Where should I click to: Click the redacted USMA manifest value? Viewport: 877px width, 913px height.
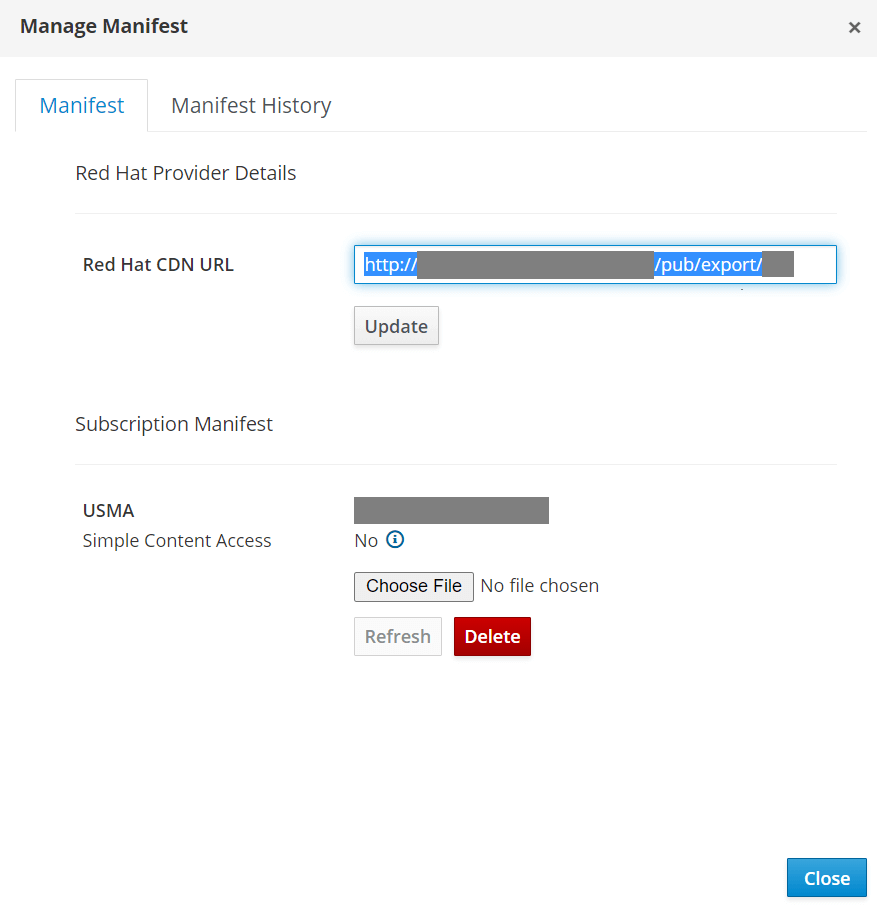coord(451,510)
